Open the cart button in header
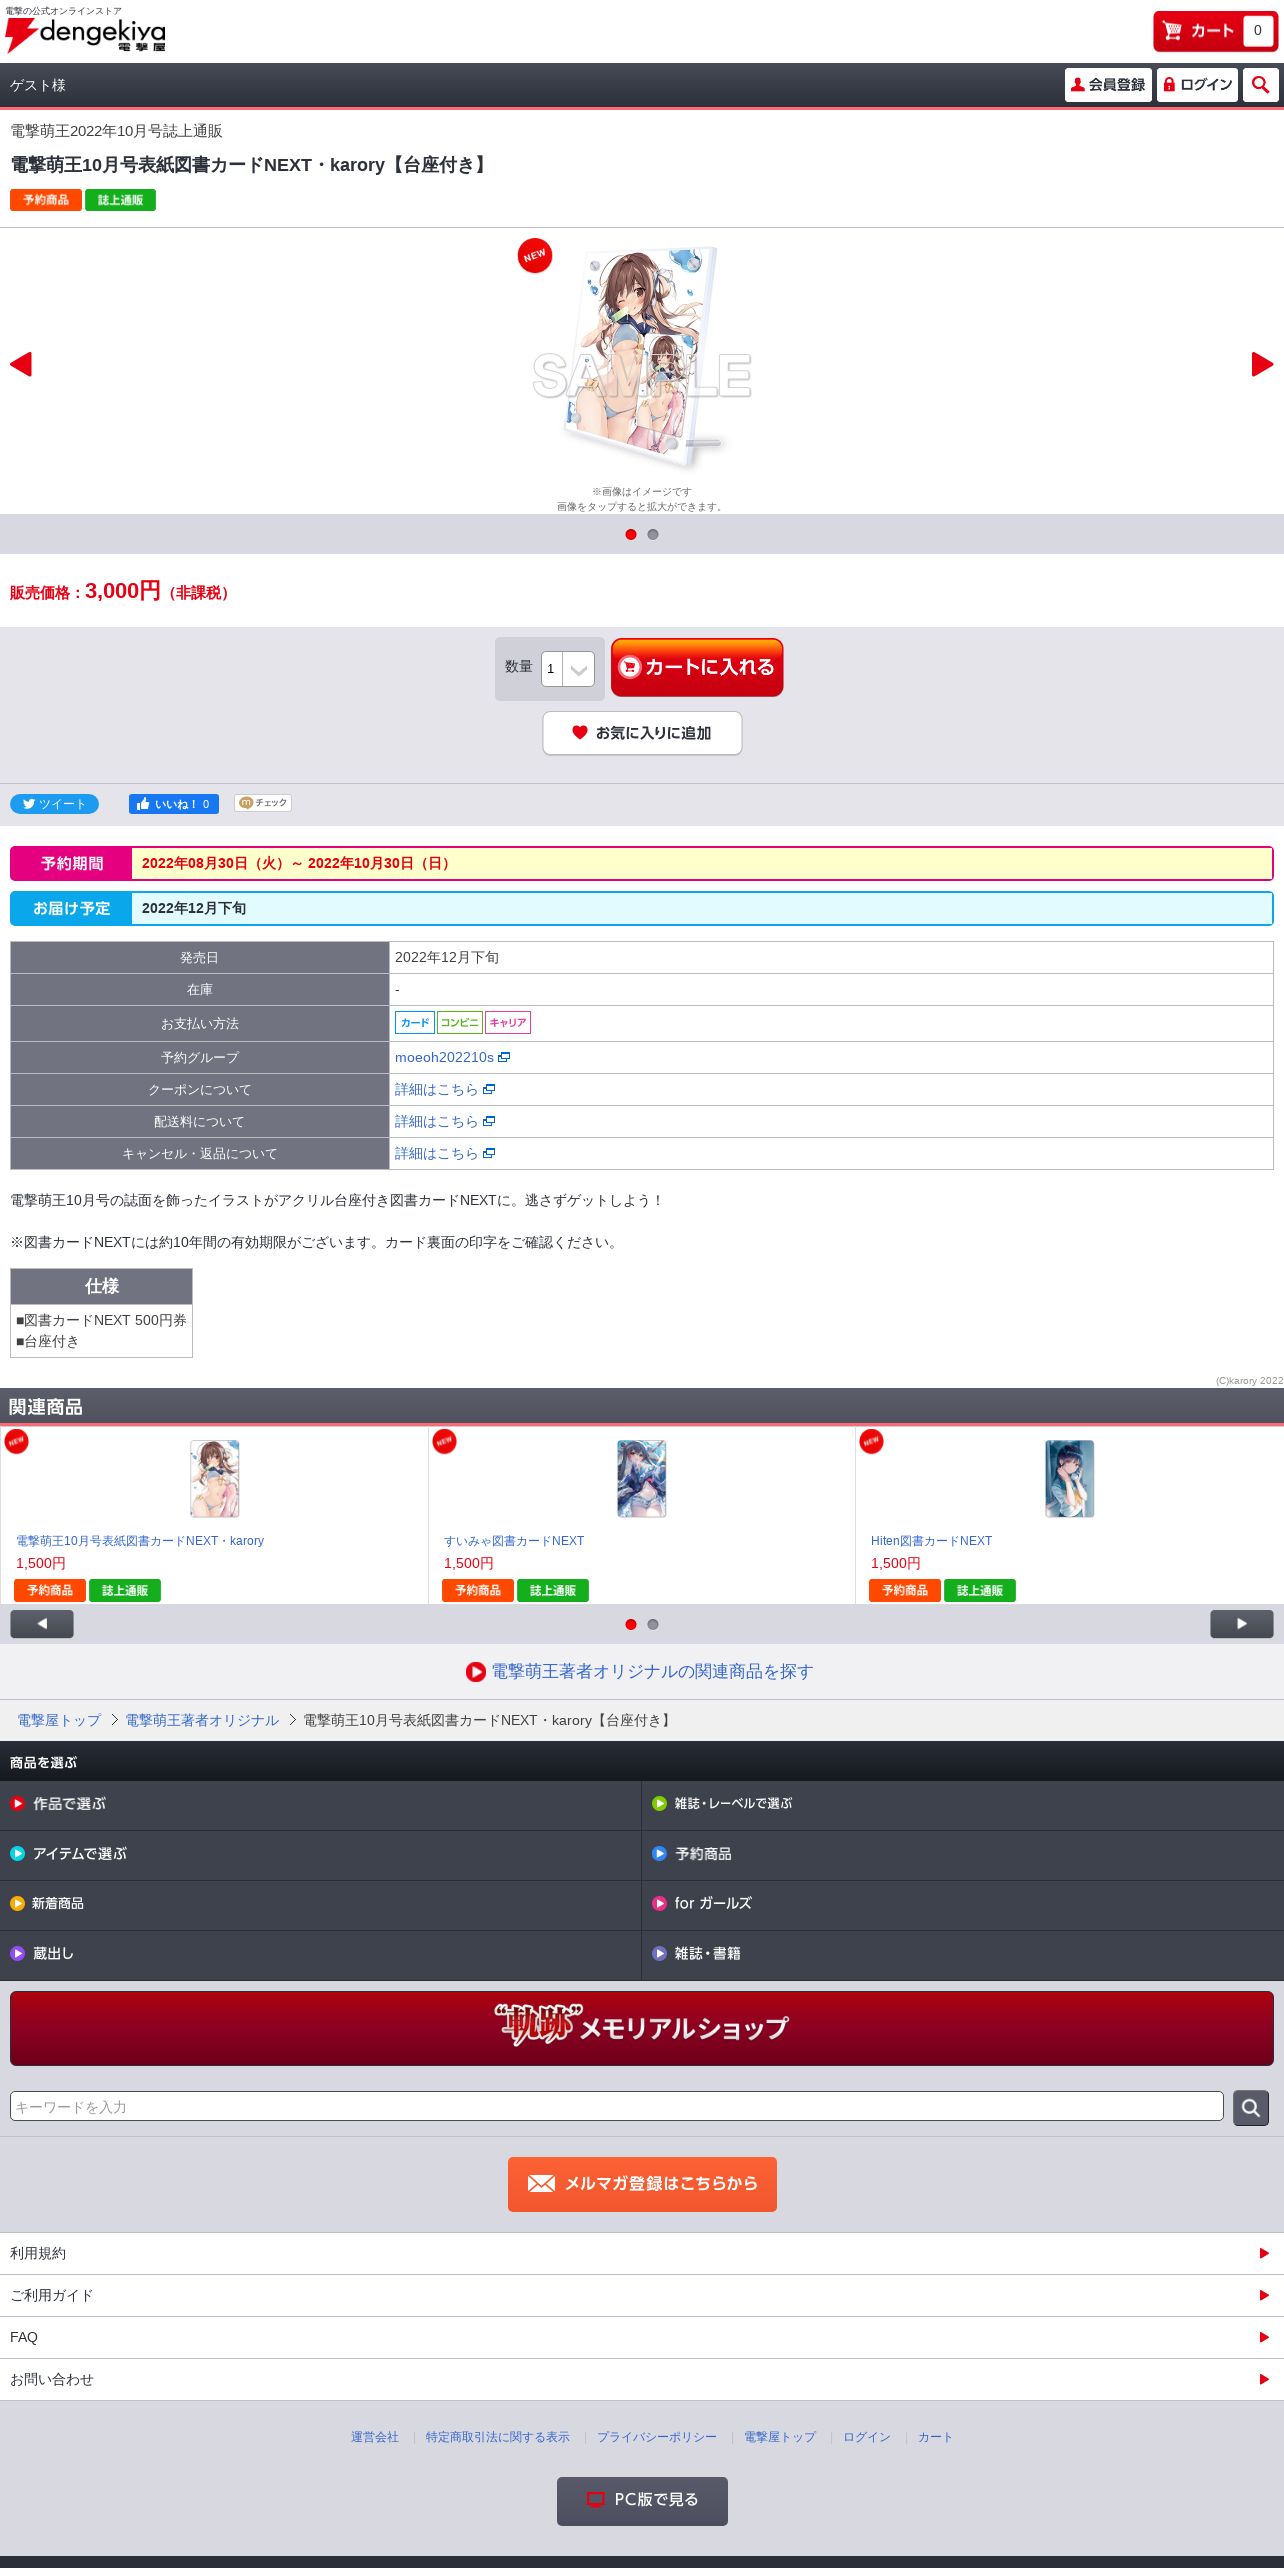Image resolution: width=1284 pixels, height=2568 pixels. pyautogui.click(x=1215, y=31)
